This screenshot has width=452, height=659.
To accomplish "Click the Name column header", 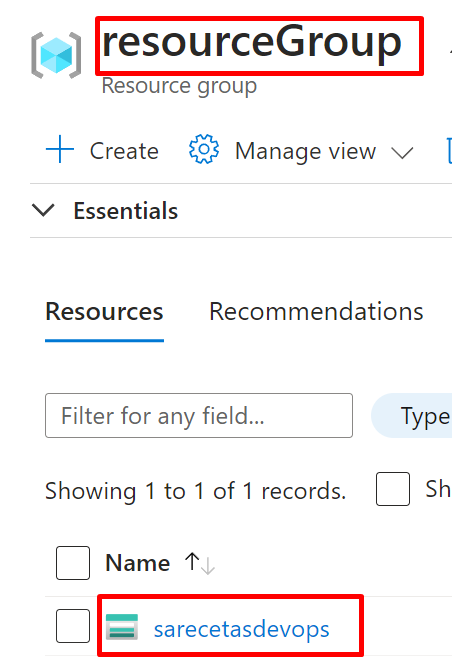I will point(137,563).
